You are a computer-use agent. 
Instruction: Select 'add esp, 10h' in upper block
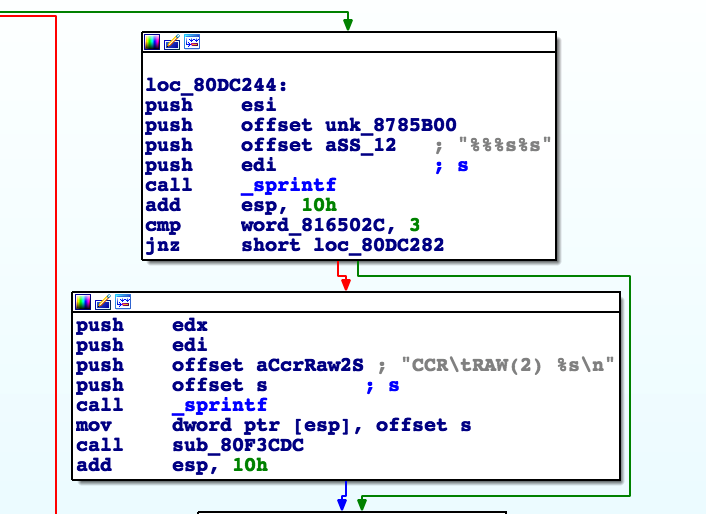point(241,205)
